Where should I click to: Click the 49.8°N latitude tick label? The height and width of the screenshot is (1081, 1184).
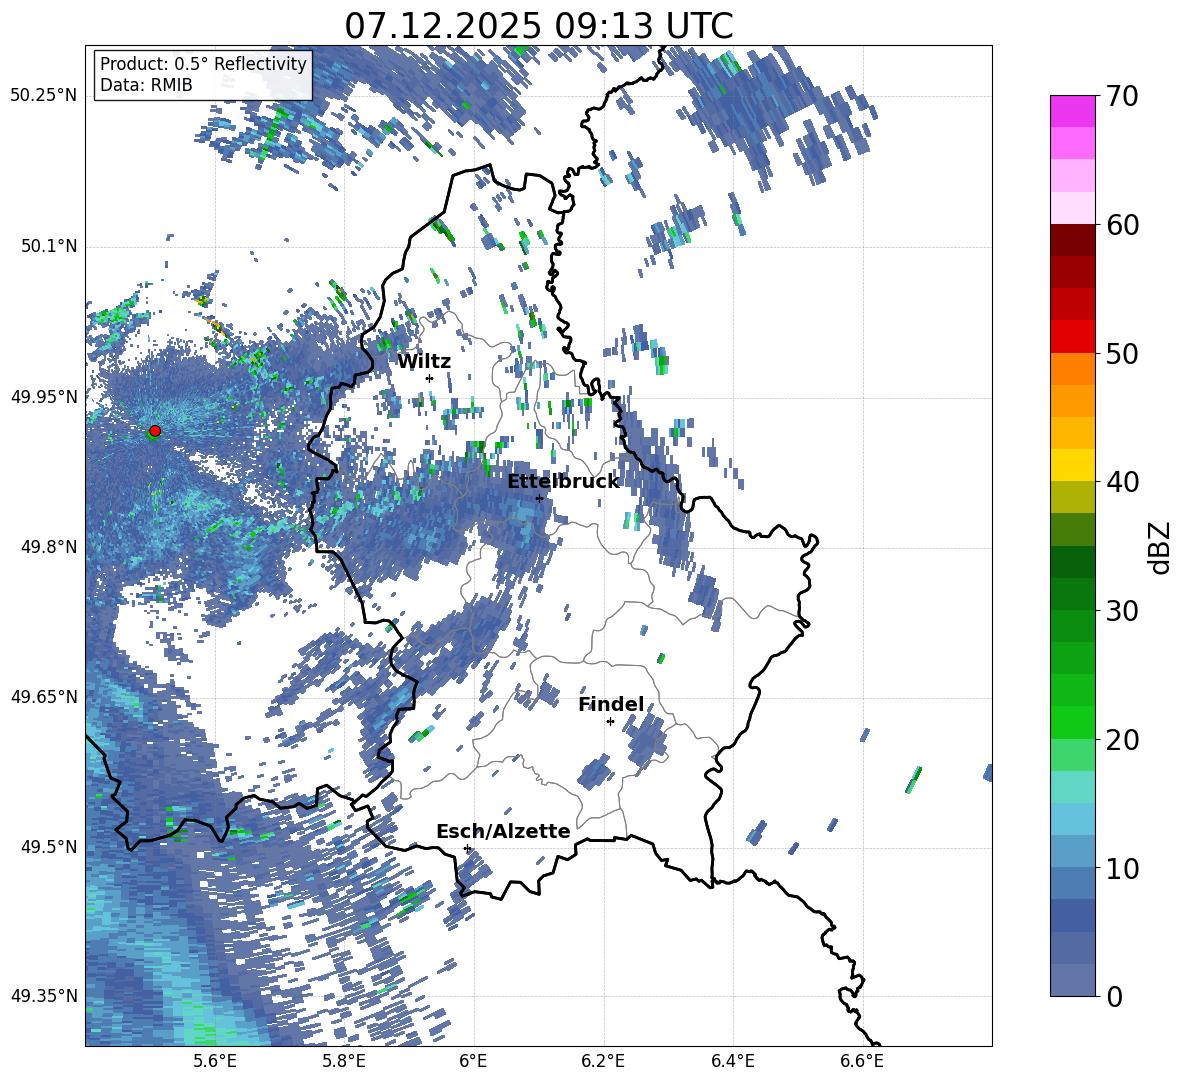coord(48,546)
